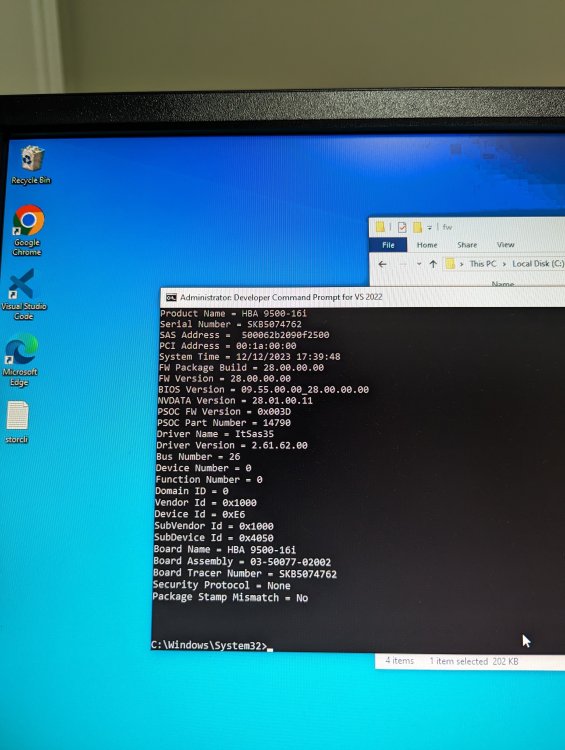Image resolution: width=565 pixels, height=750 pixels.
Task: Click the 'Device Id = 0xE6' line
Action: coord(199,514)
